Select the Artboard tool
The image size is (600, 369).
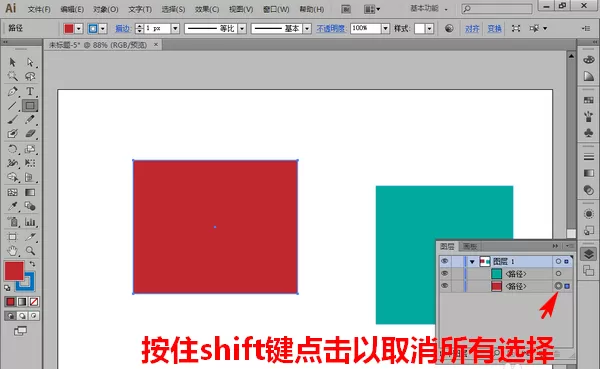coord(12,237)
